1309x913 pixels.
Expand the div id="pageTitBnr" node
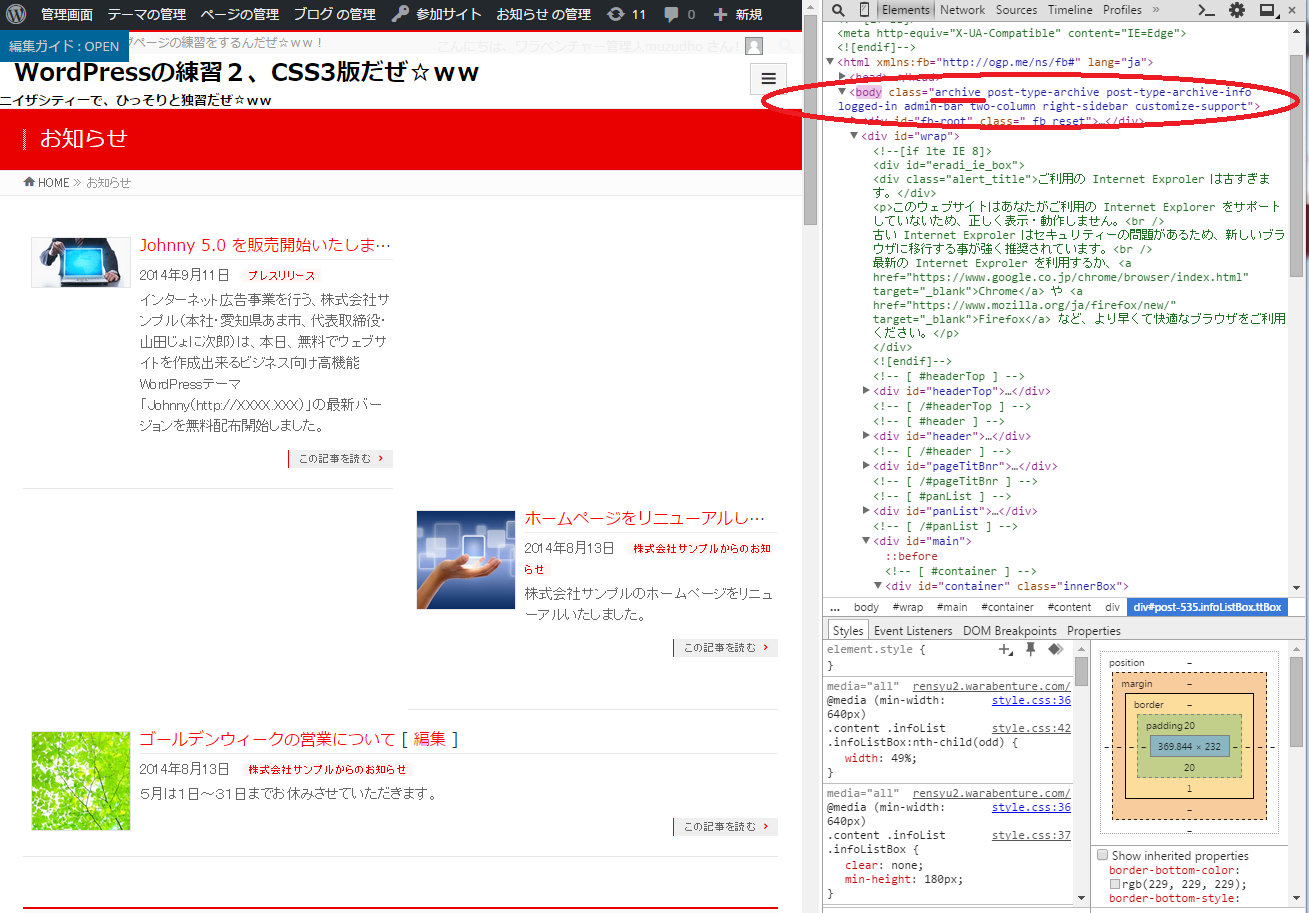coord(866,466)
